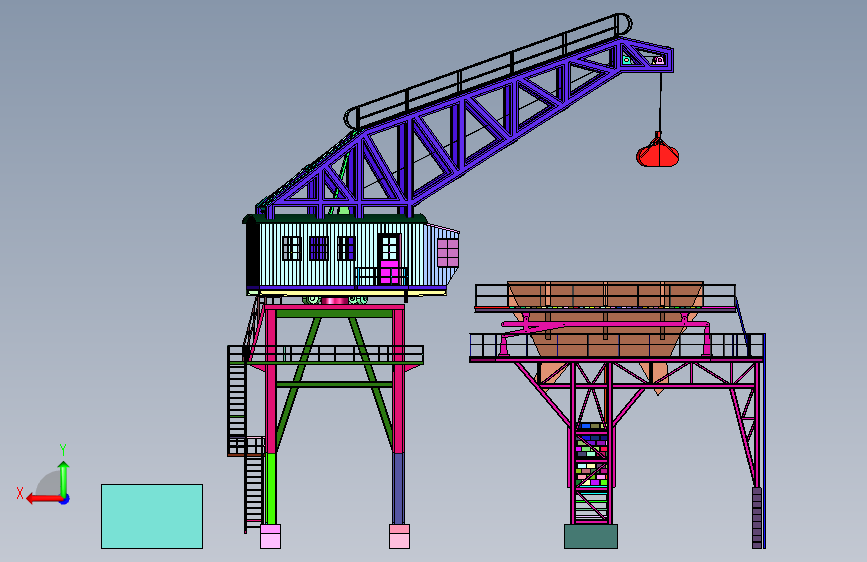
Task: Select the red grab bucket
Action: coord(657,151)
